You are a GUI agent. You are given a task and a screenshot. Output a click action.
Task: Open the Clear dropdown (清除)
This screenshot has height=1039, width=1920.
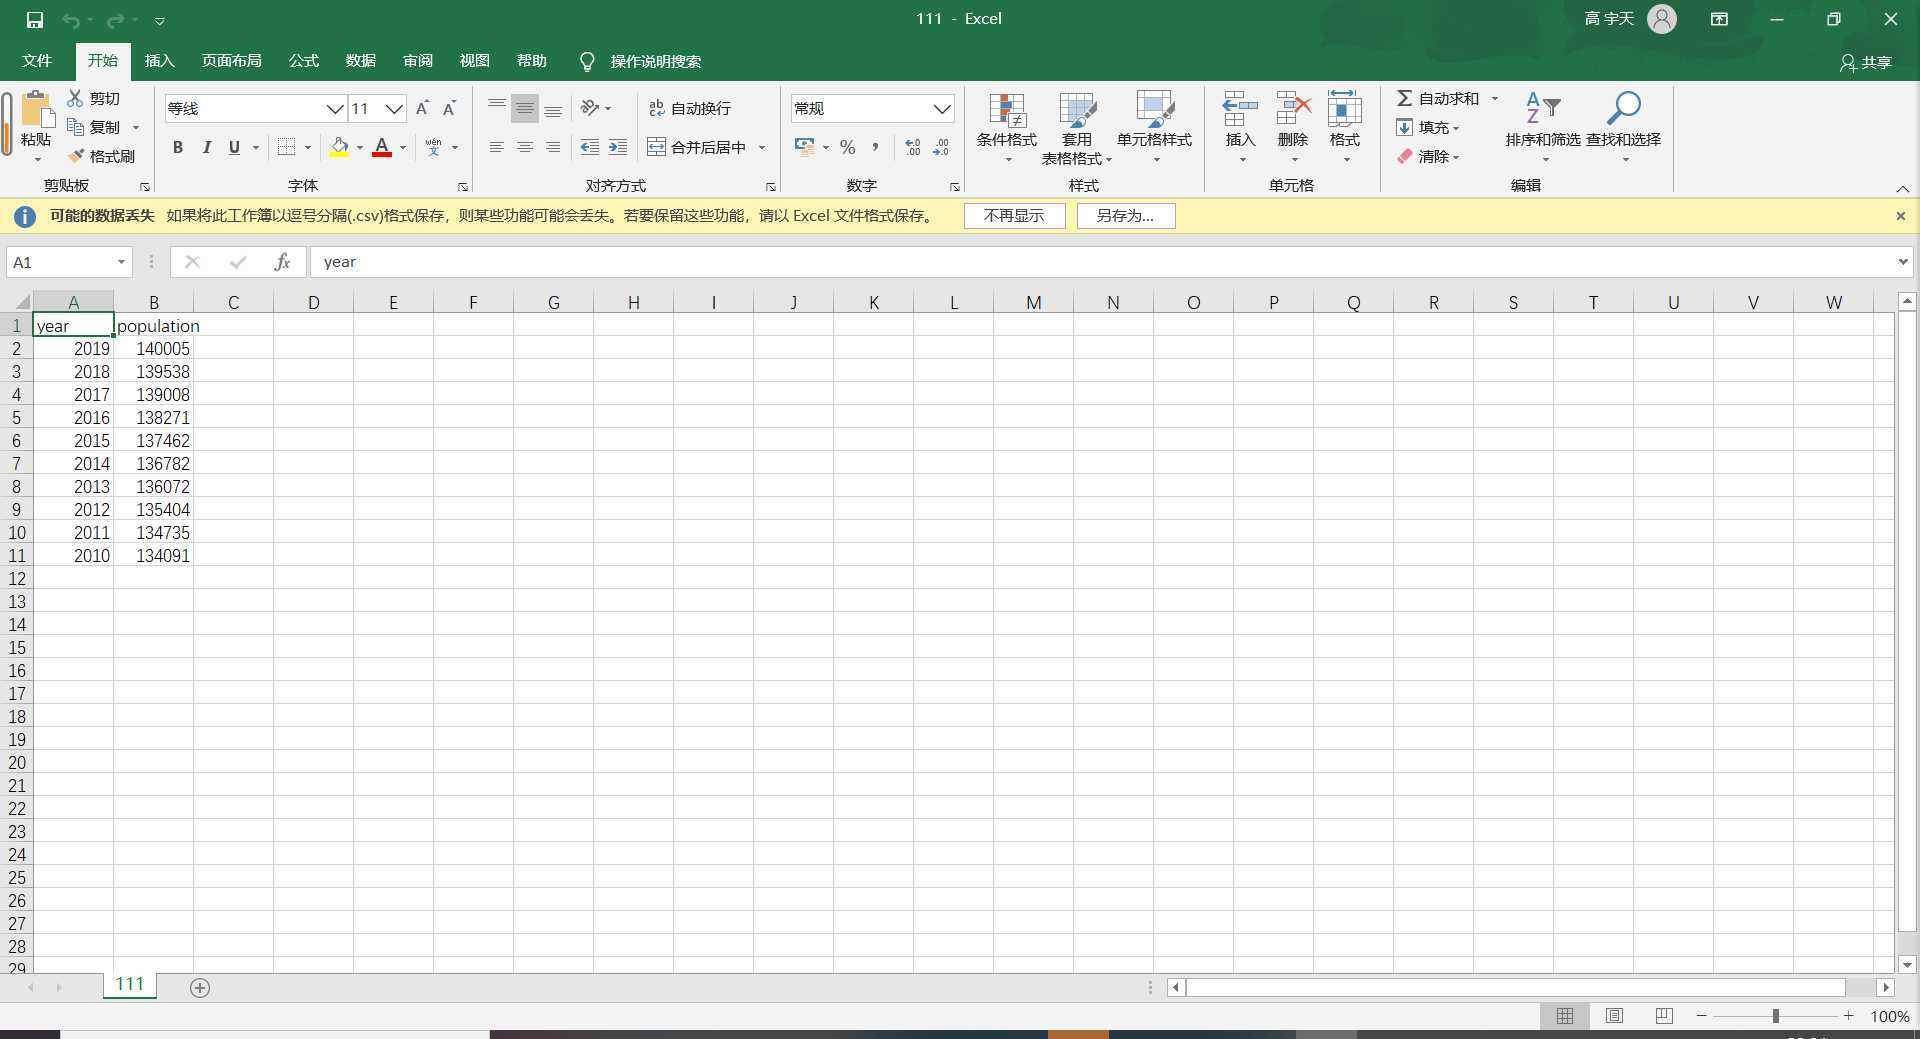[x=1428, y=156]
